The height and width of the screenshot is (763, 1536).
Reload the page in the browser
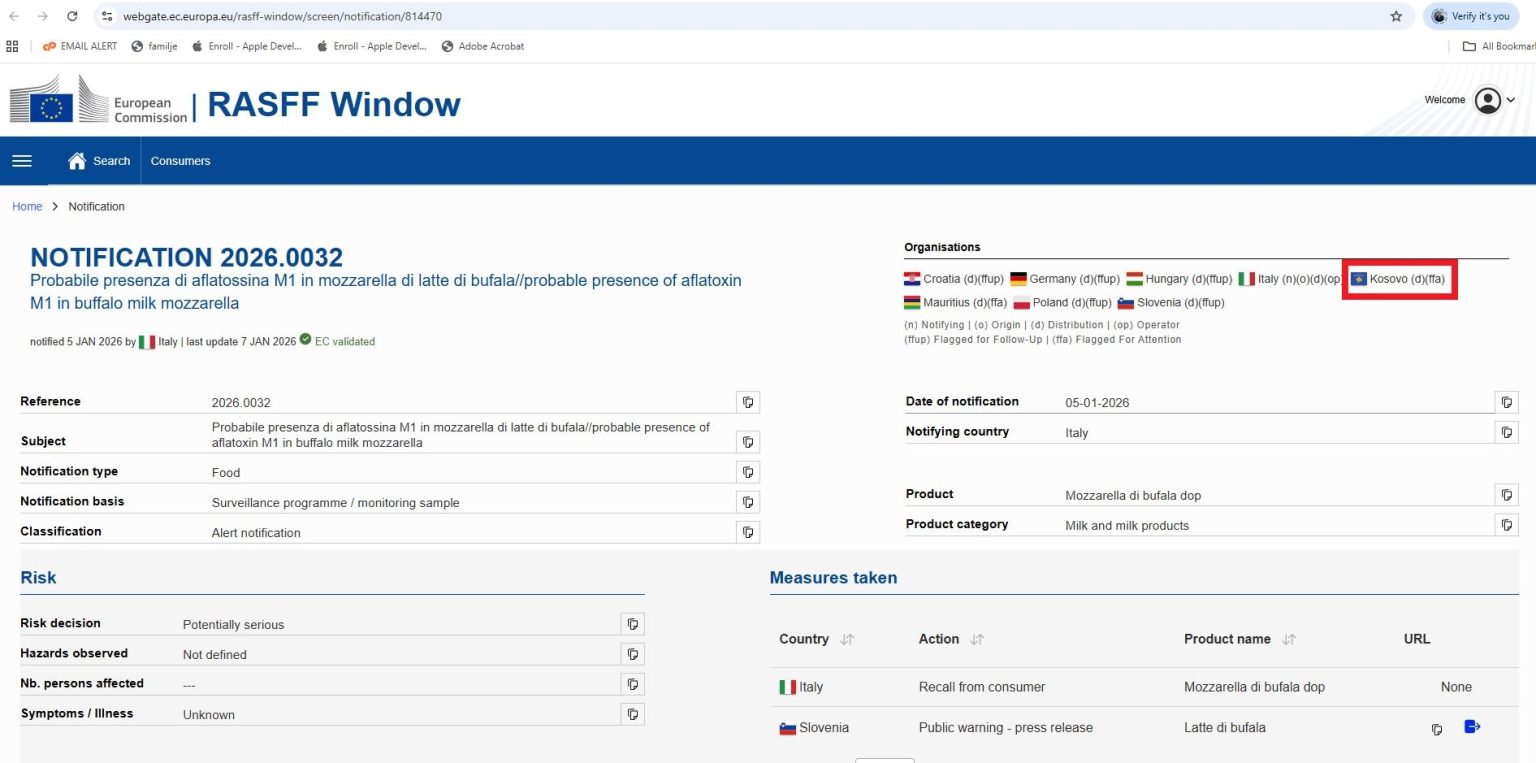click(72, 17)
